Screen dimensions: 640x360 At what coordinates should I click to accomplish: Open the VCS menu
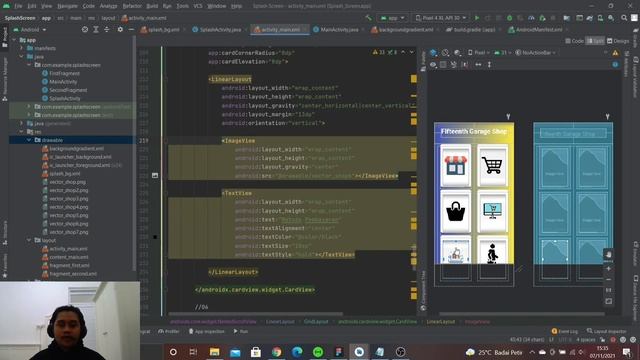point(198,6)
